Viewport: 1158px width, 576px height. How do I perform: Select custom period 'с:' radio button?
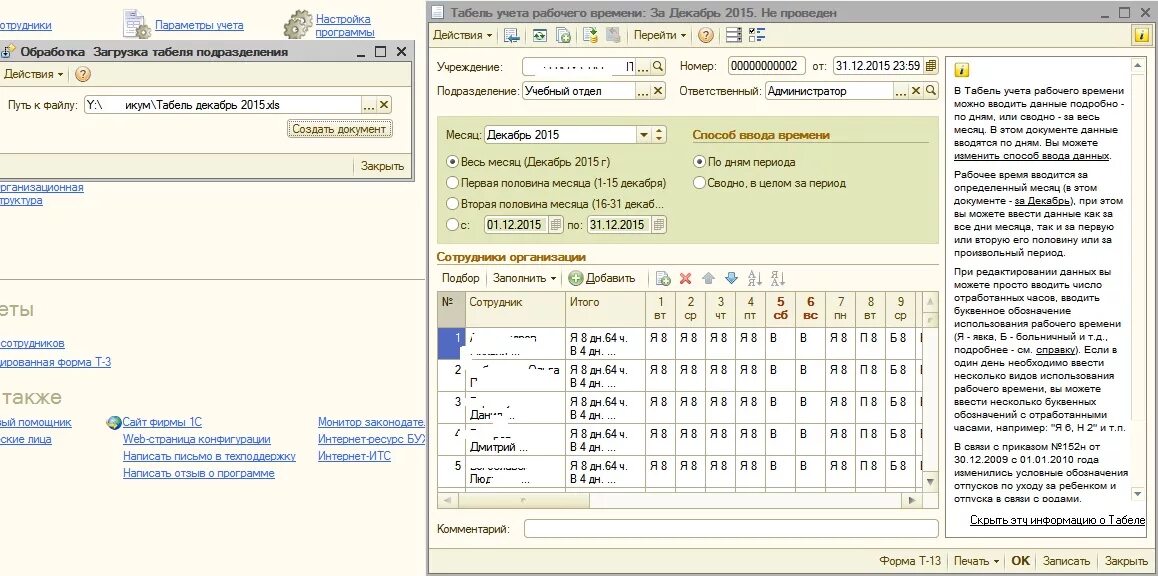[x=452, y=224]
